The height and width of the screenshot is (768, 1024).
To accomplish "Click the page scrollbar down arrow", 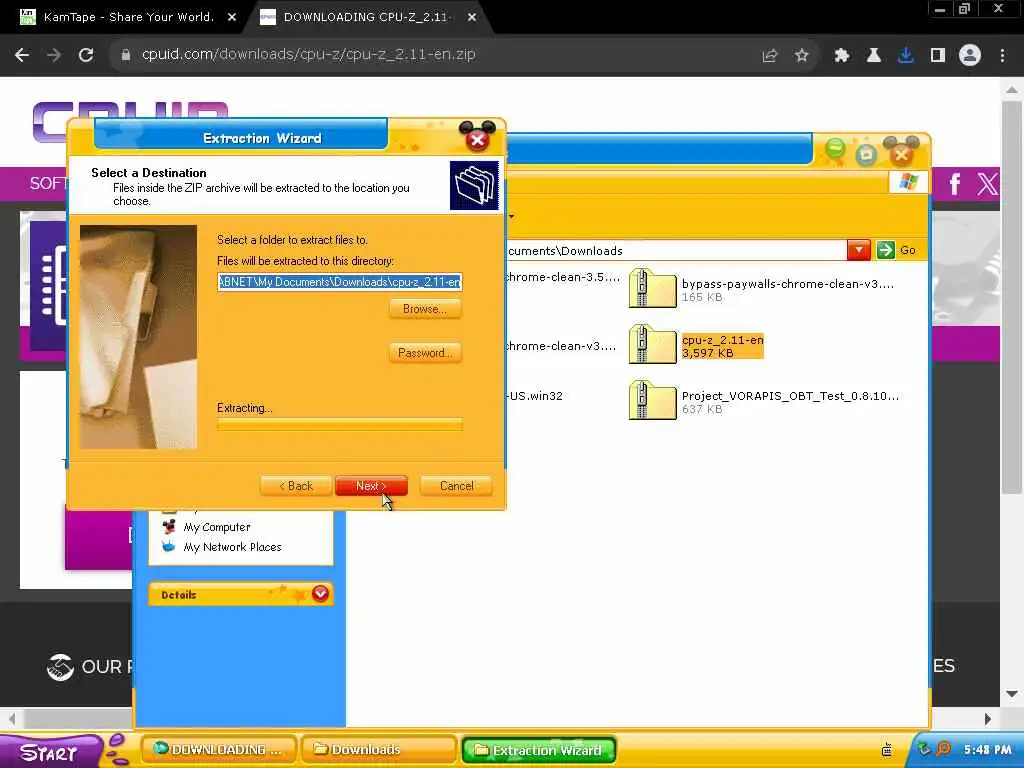I will (x=1012, y=694).
